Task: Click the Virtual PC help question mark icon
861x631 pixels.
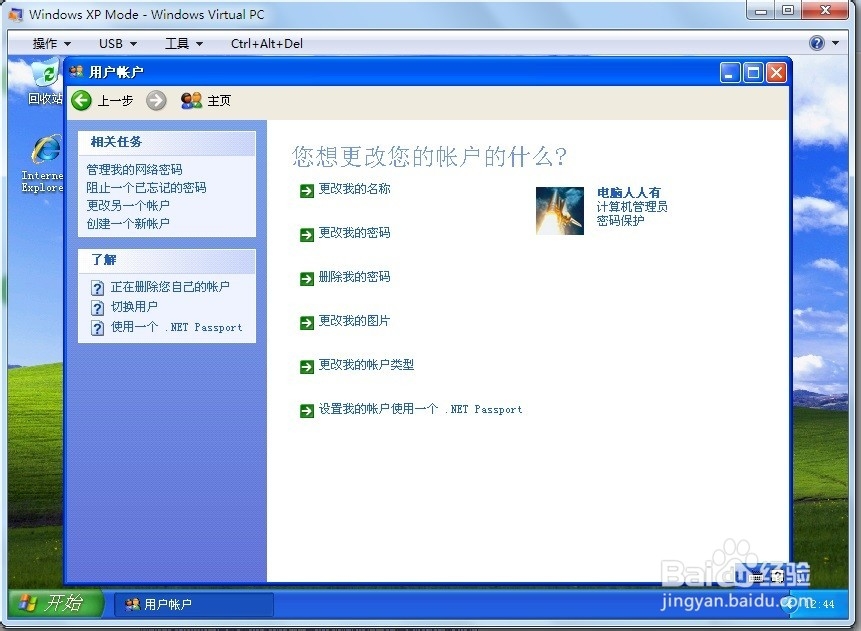Action: point(817,43)
